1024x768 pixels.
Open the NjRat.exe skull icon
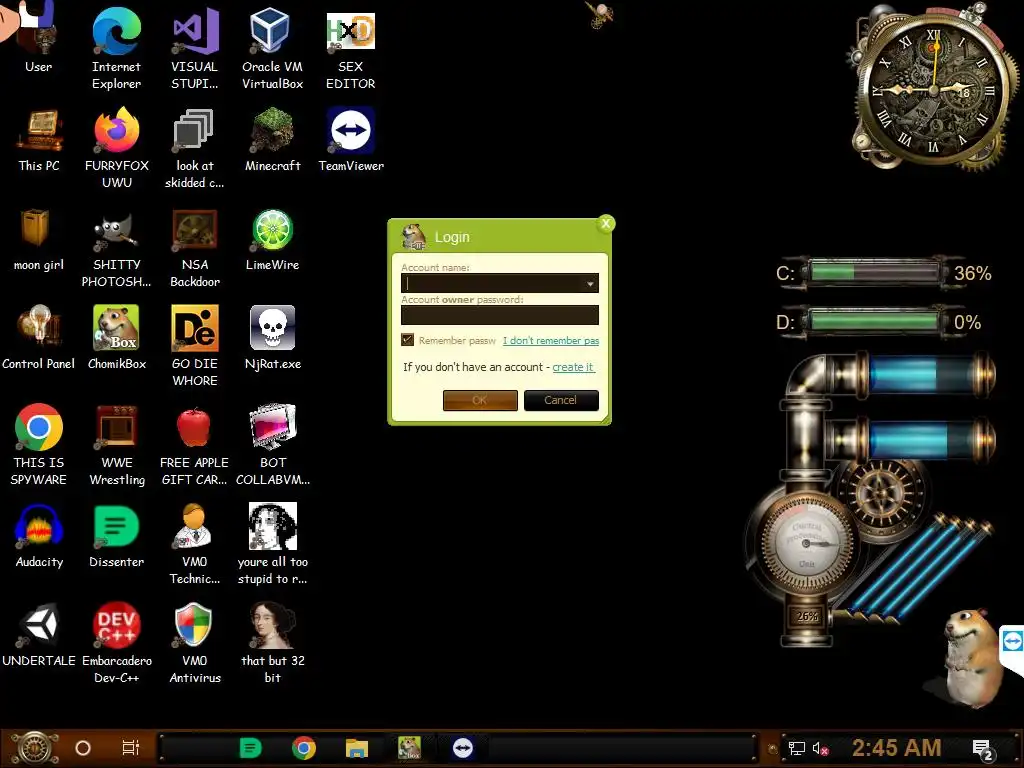tap(272, 338)
